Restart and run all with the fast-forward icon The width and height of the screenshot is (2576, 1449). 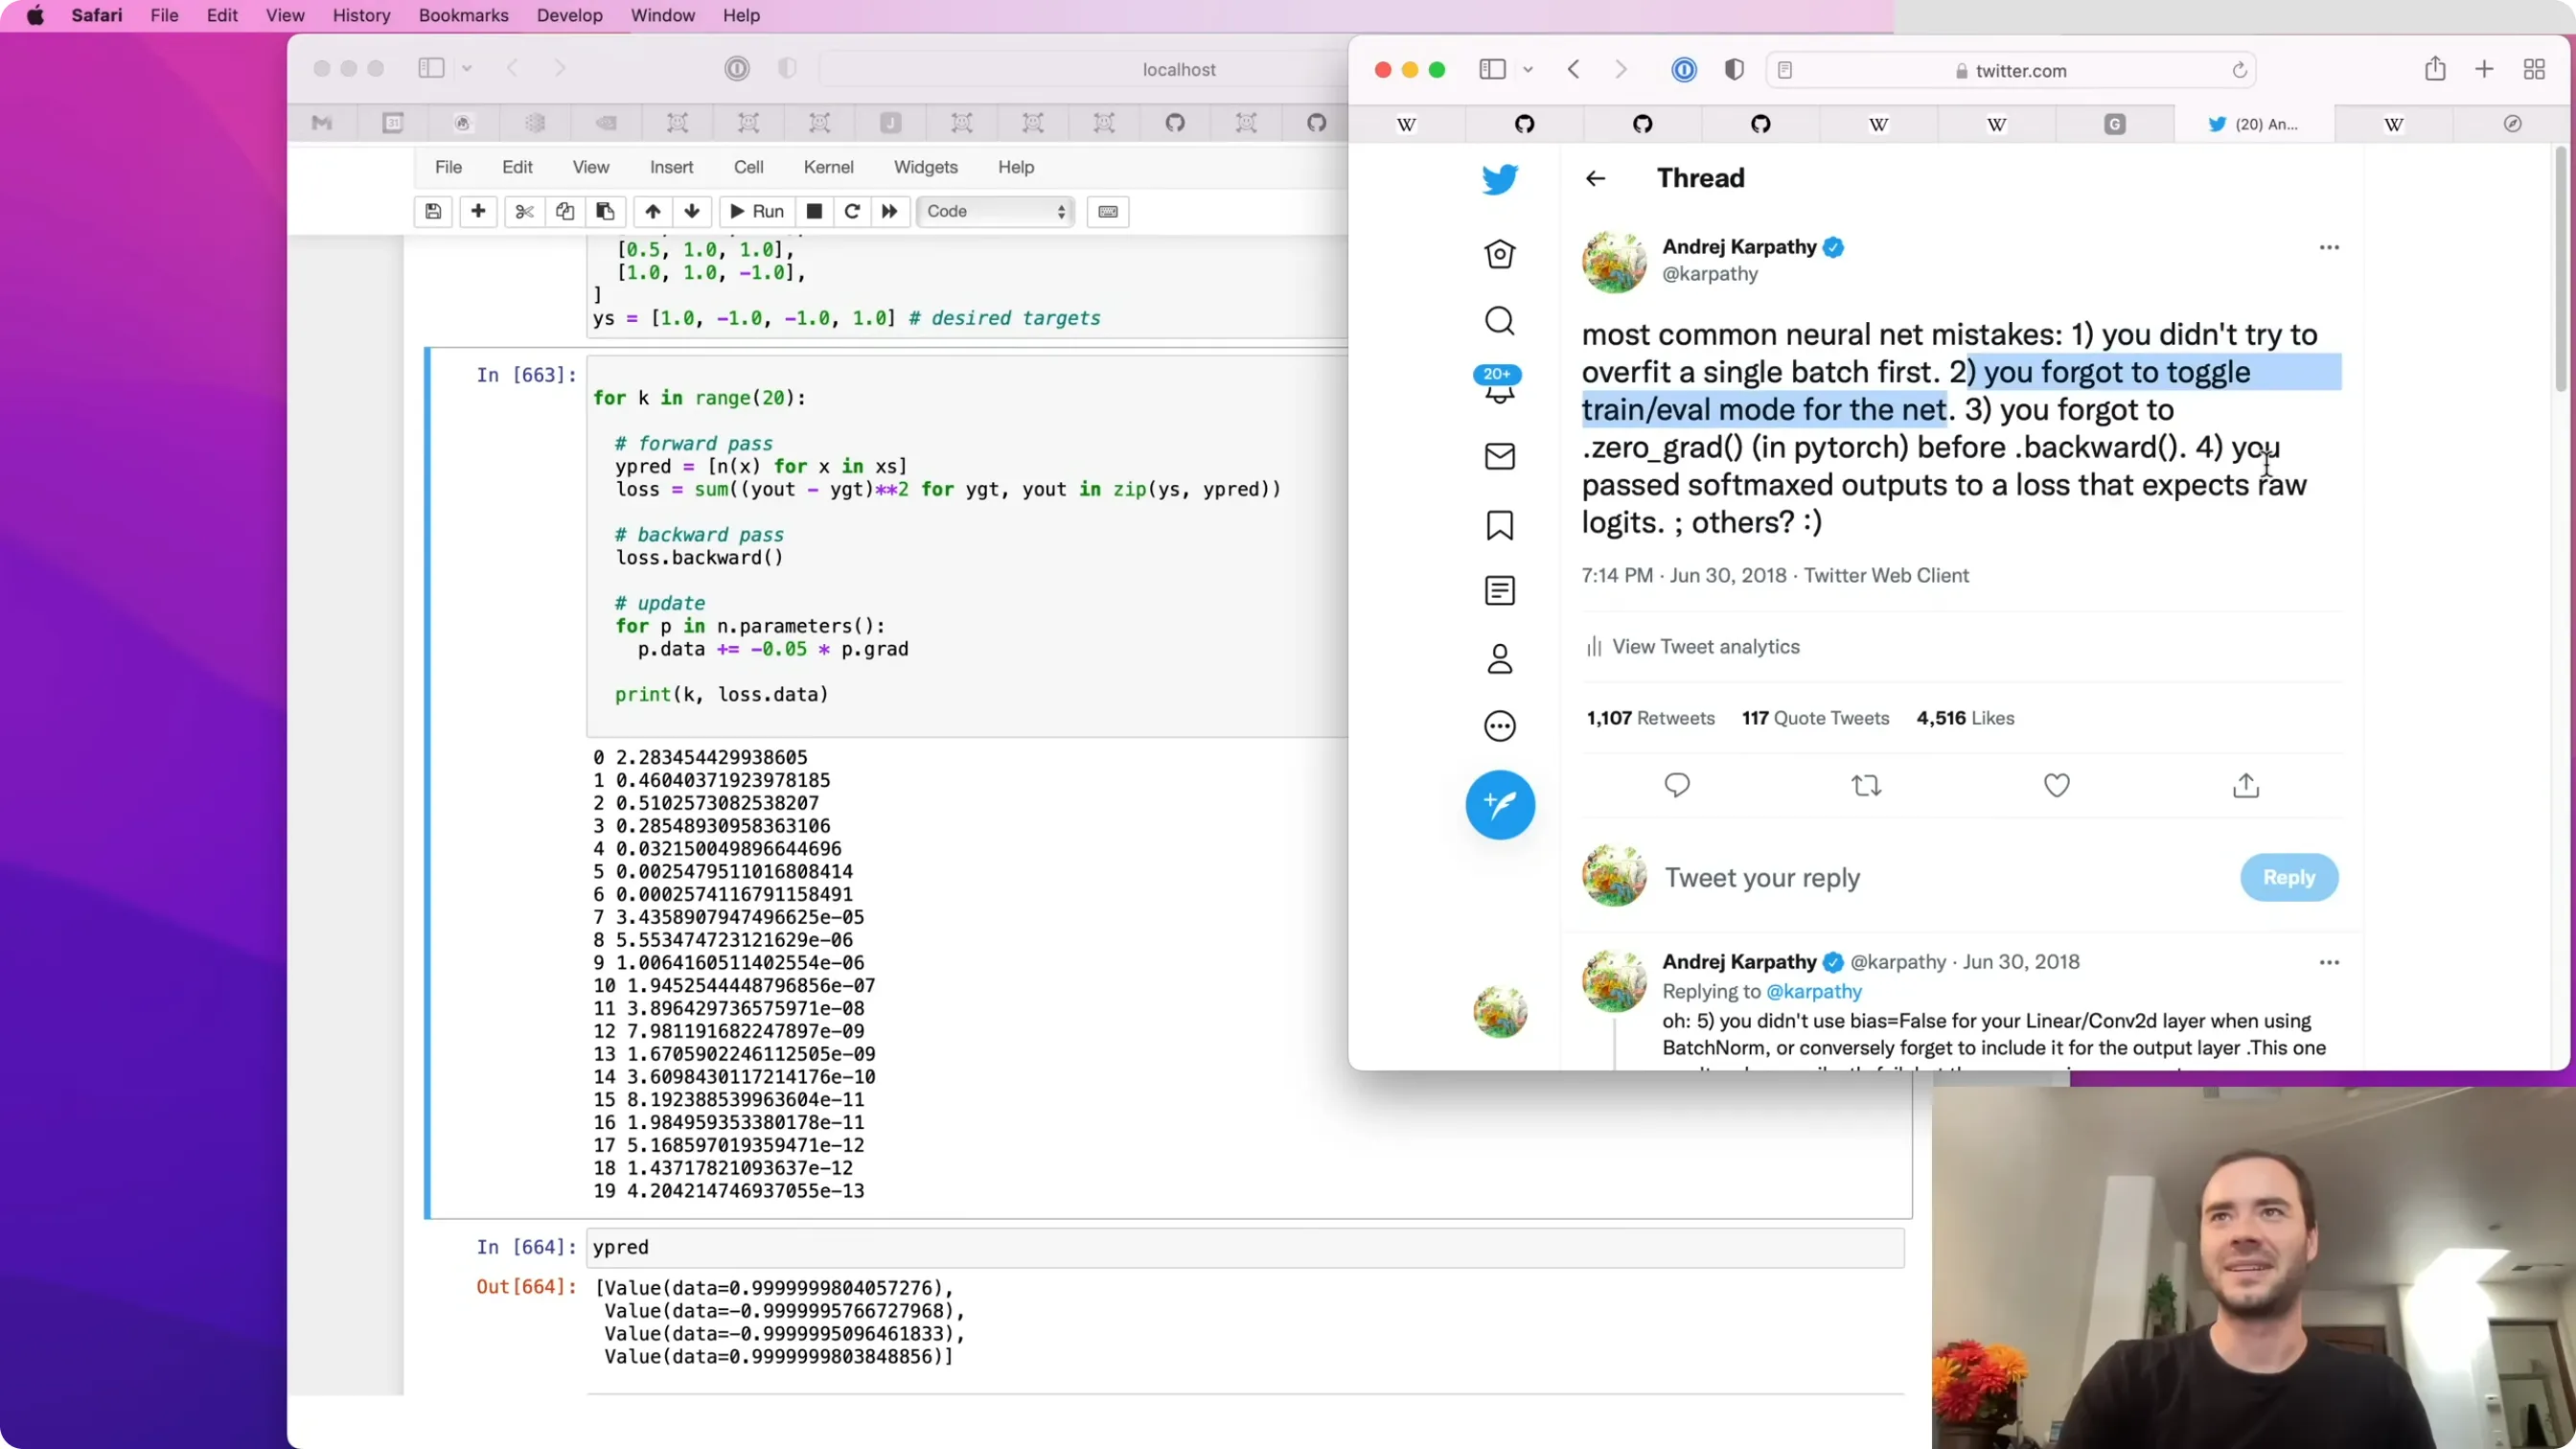[x=889, y=211]
